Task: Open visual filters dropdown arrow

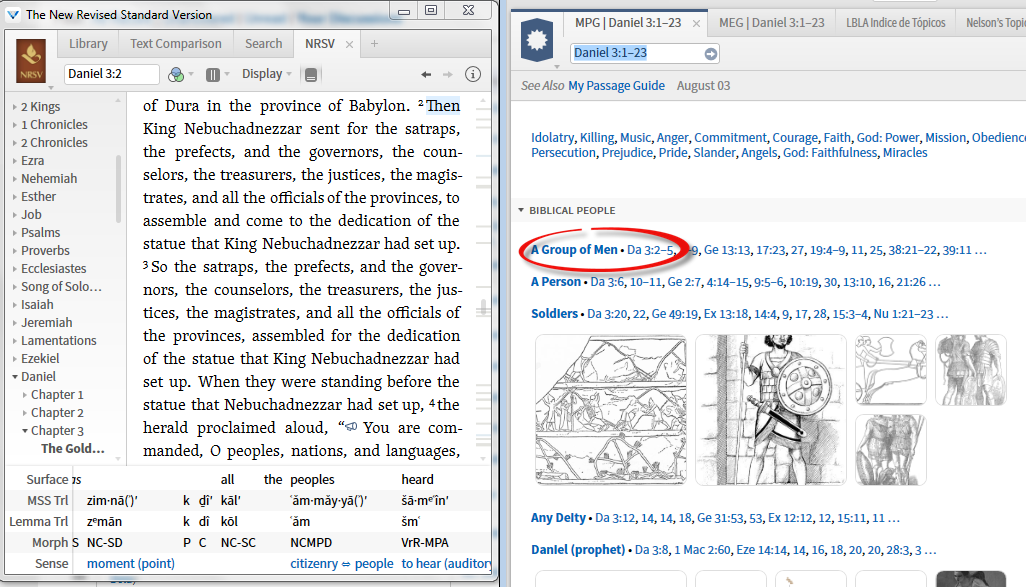Action: click(191, 75)
